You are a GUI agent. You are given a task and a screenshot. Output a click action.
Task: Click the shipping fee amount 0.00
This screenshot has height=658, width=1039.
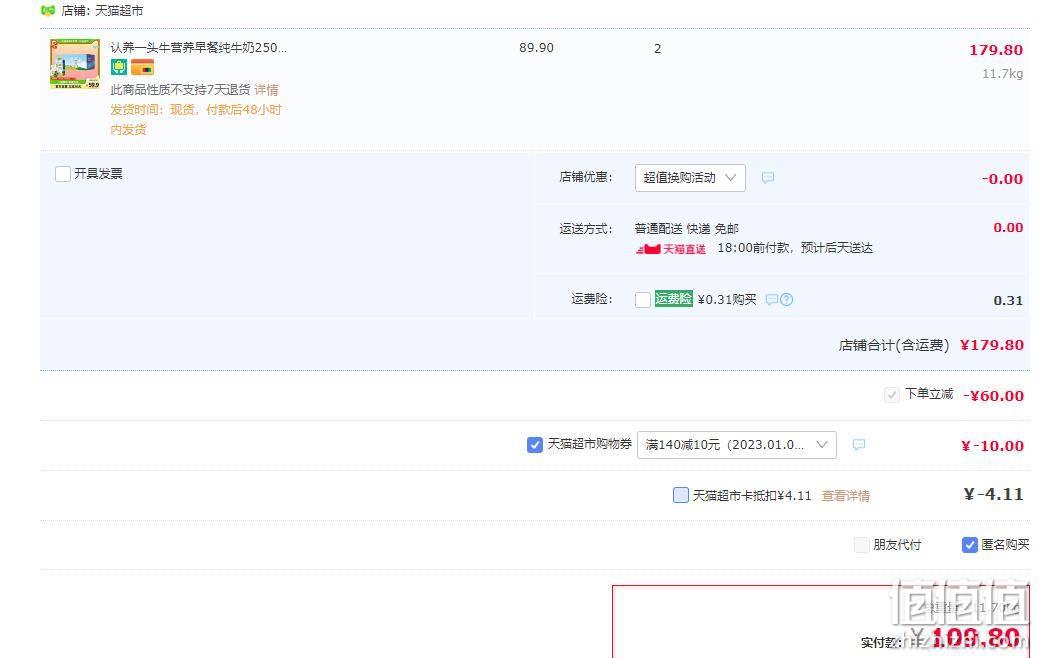pos(1008,227)
